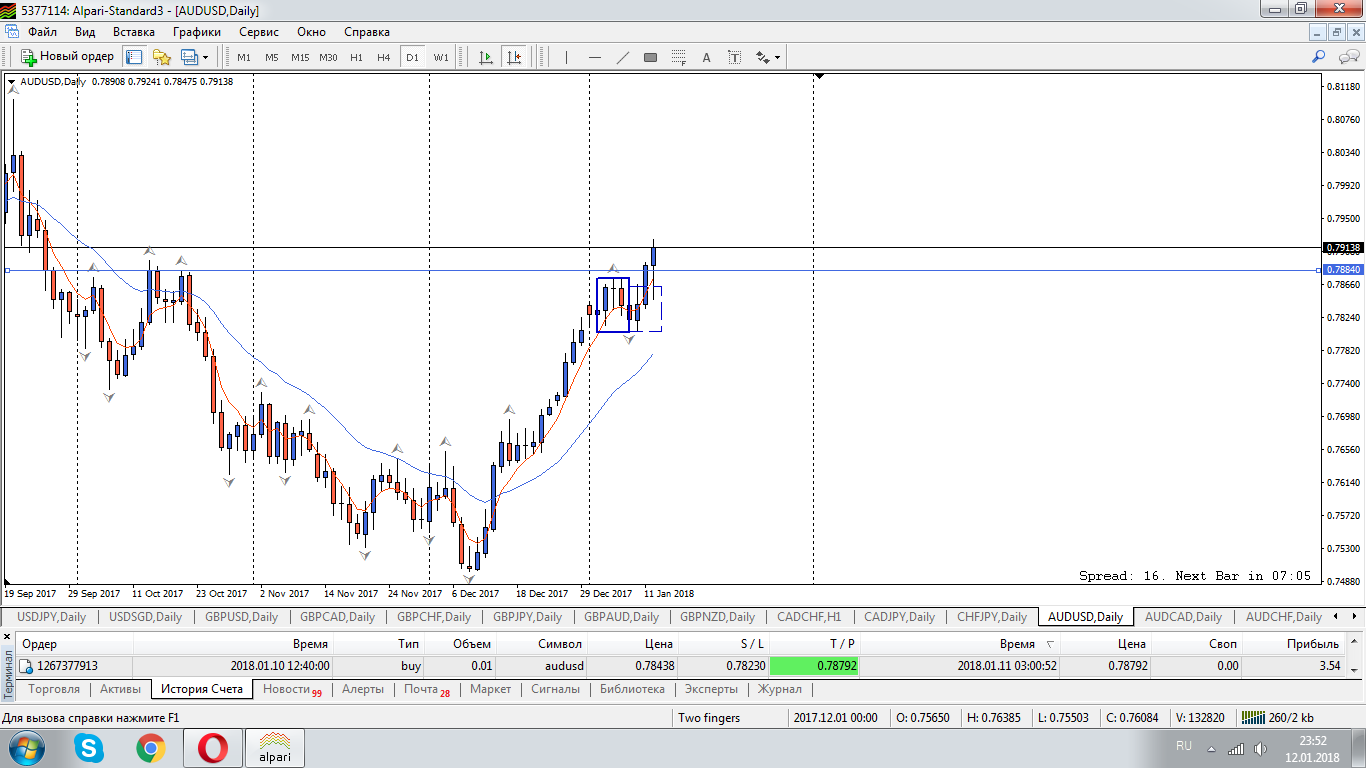This screenshot has height=768, width=1366.
Task: Click the green T/P cell 0.78792
Action: pyautogui.click(x=814, y=665)
